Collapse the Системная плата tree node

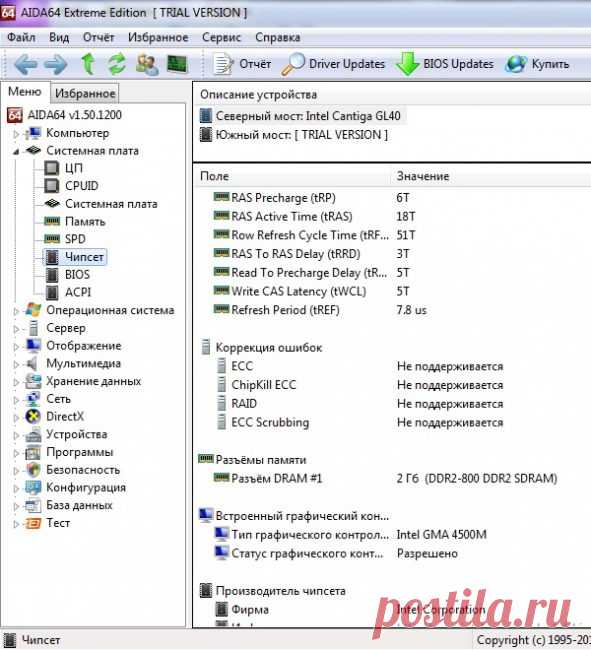pyautogui.click(x=16, y=151)
